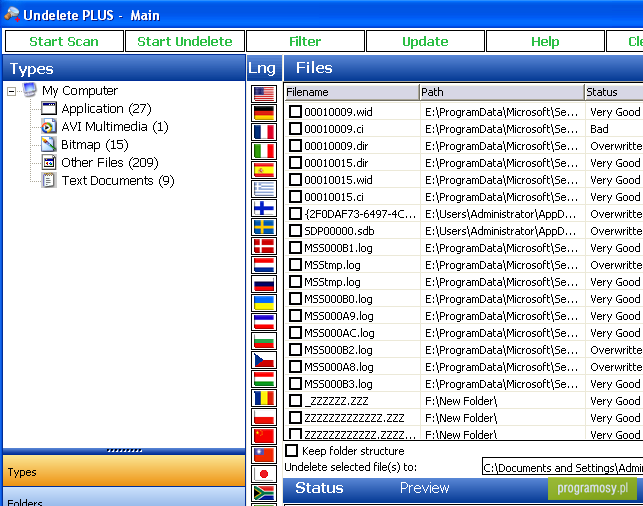Click the undelete destination path field
The width and height of the screenshot is (643, 506).
563,467
